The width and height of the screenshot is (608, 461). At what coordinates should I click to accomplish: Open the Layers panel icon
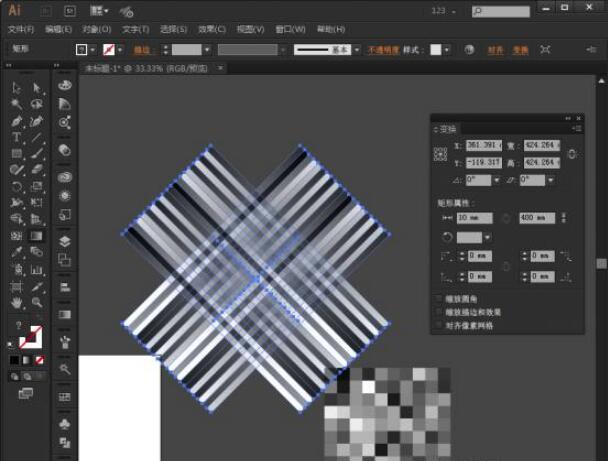pos(64,241)
